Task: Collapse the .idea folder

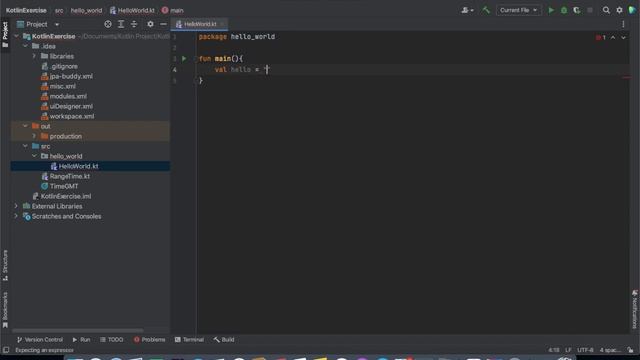Action: click(25, 46)
